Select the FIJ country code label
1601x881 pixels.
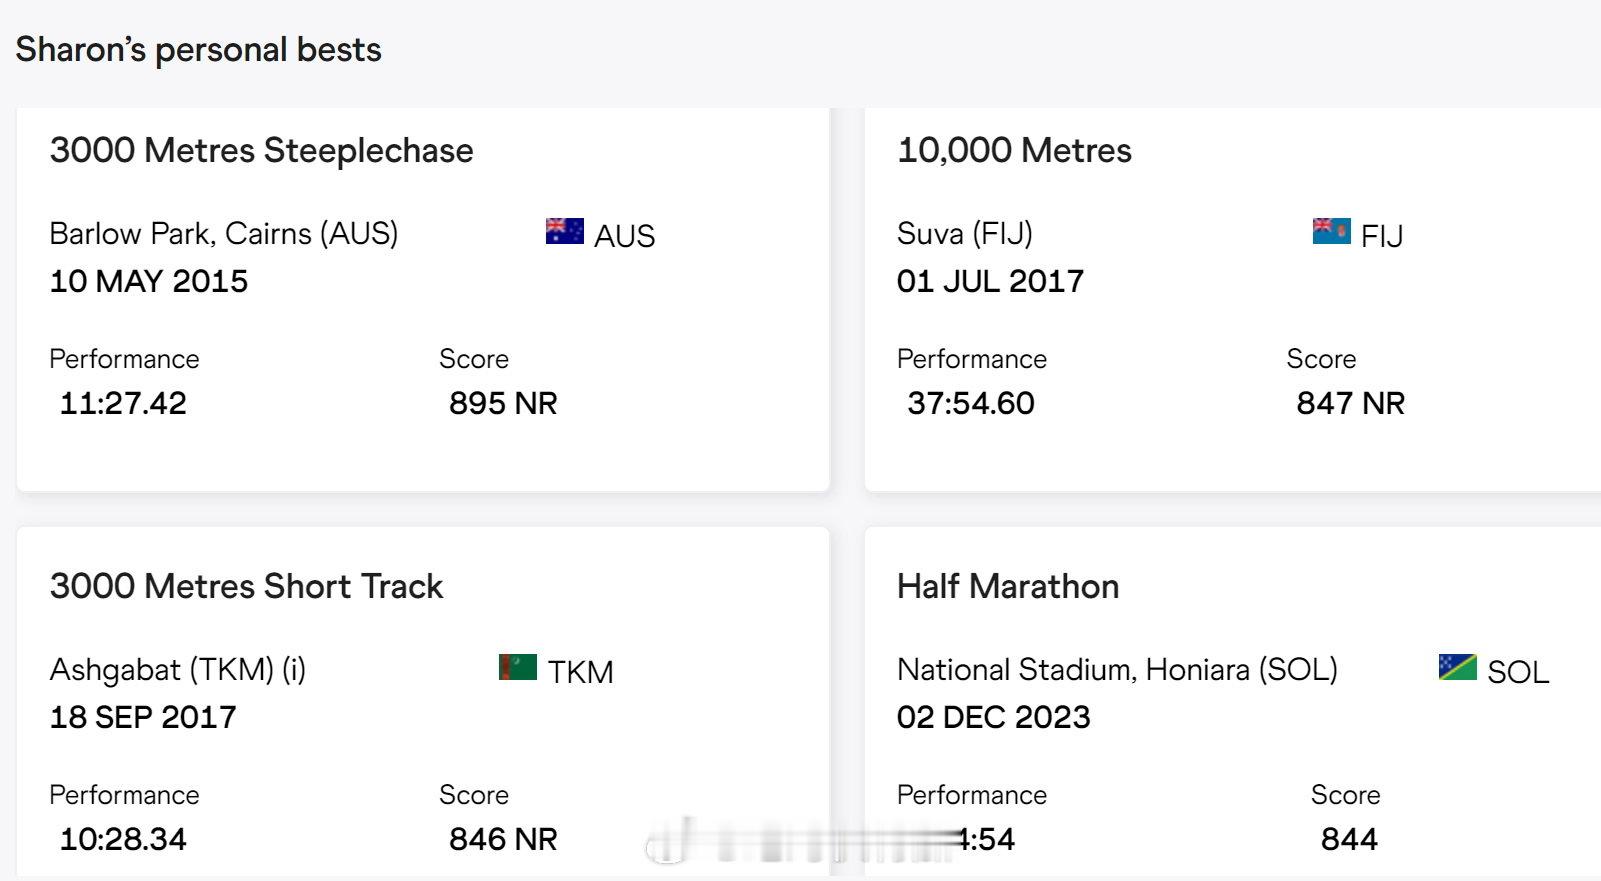point(1382,236)
